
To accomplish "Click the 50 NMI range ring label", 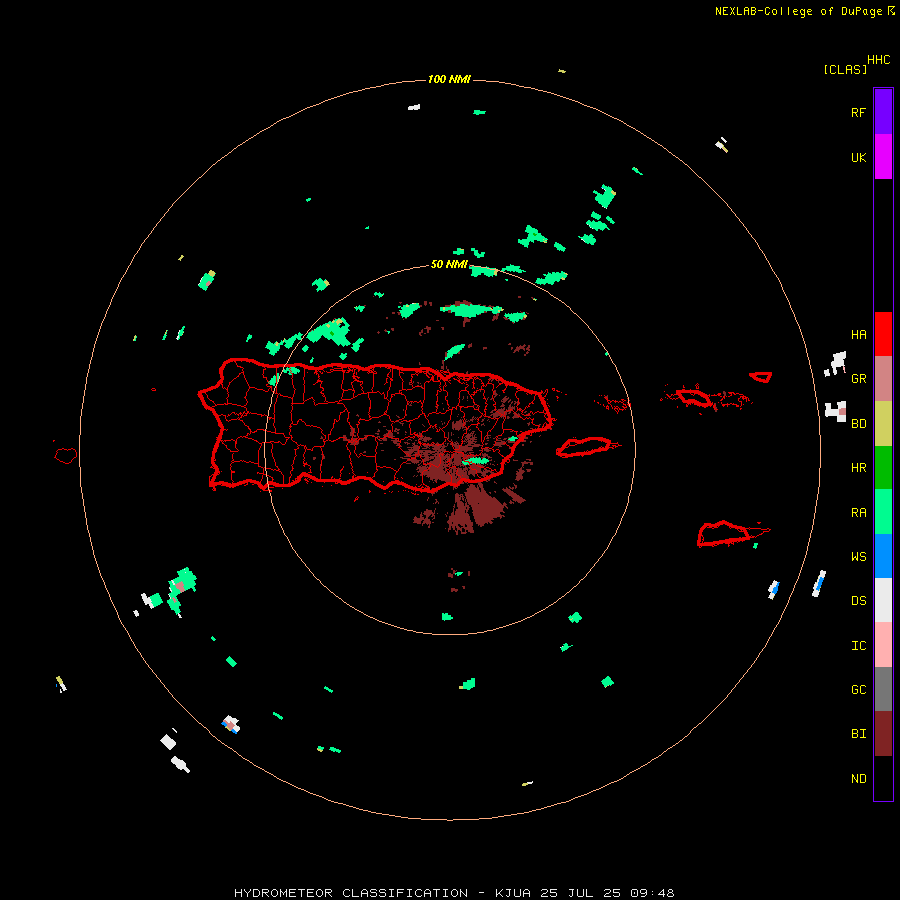I will pyautogui.click(x=449, y=264).
